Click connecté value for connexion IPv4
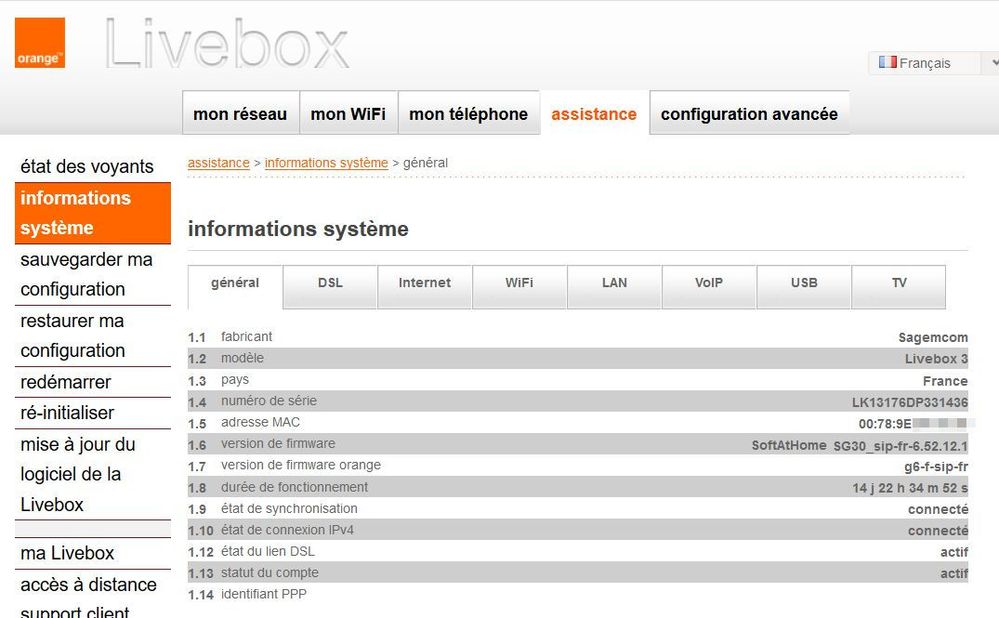The height and width of the screenshot is (618, 999). pos(938,531)
